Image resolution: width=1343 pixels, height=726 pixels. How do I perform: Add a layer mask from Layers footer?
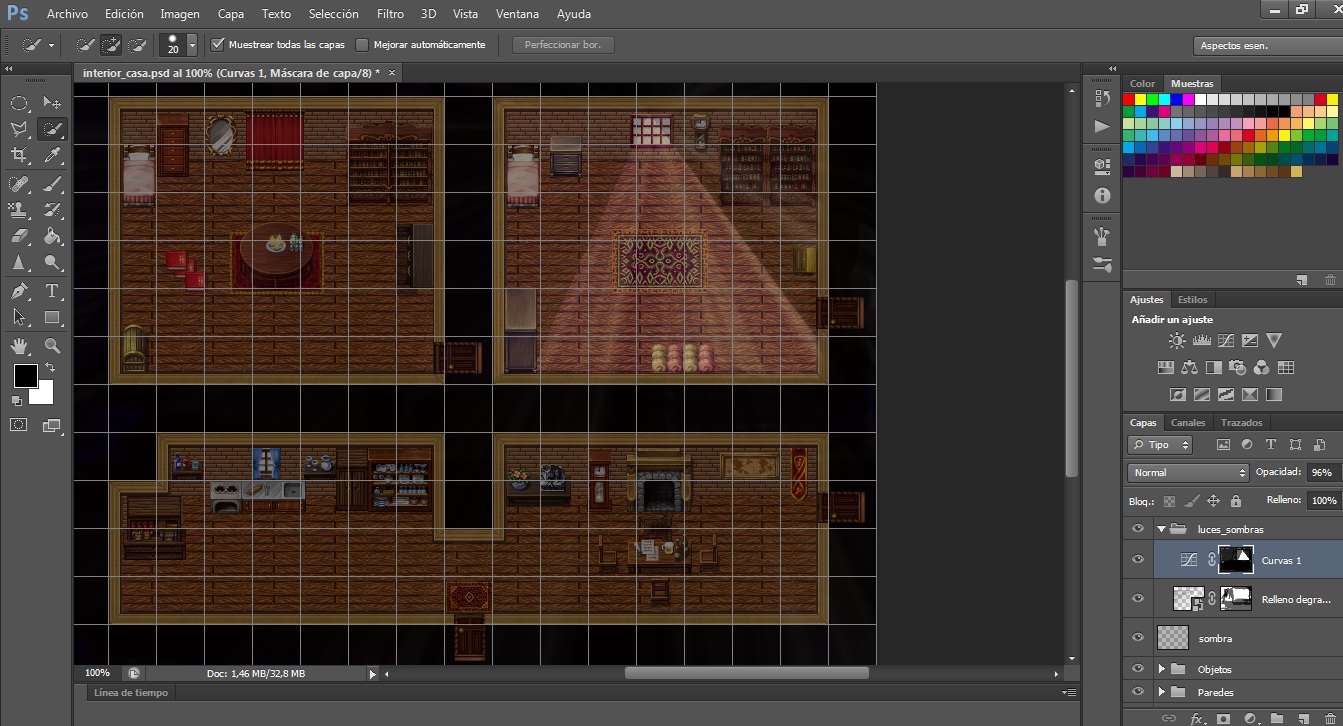(x=1223, y=718)
